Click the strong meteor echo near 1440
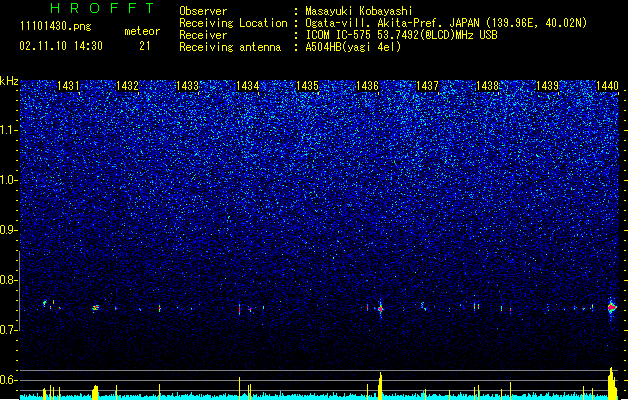The height and width of the screenshot is (400, 629). pos(612,308)
